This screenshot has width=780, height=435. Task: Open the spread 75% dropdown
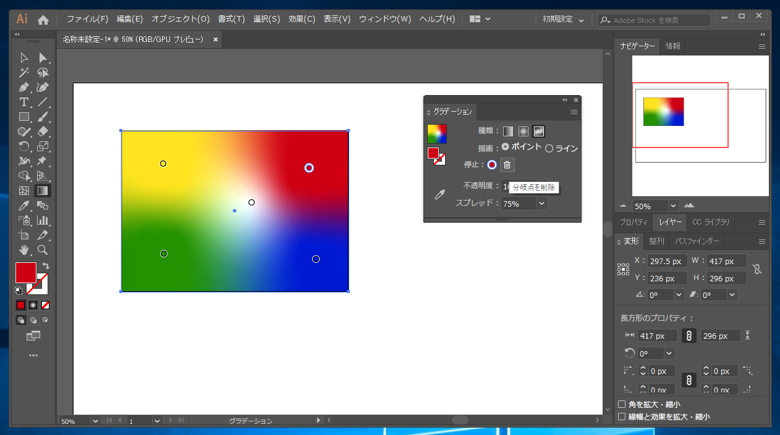coord(542,204)
